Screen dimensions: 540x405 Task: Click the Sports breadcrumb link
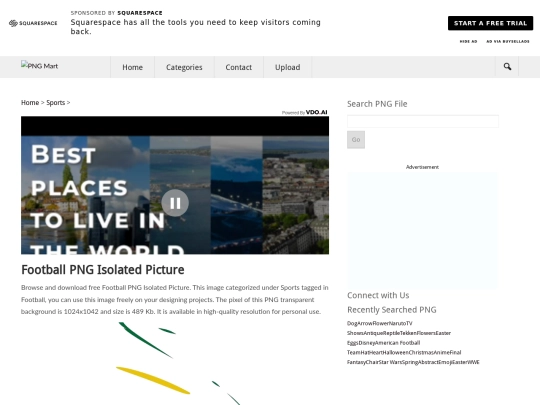click(x=55, y=103)
